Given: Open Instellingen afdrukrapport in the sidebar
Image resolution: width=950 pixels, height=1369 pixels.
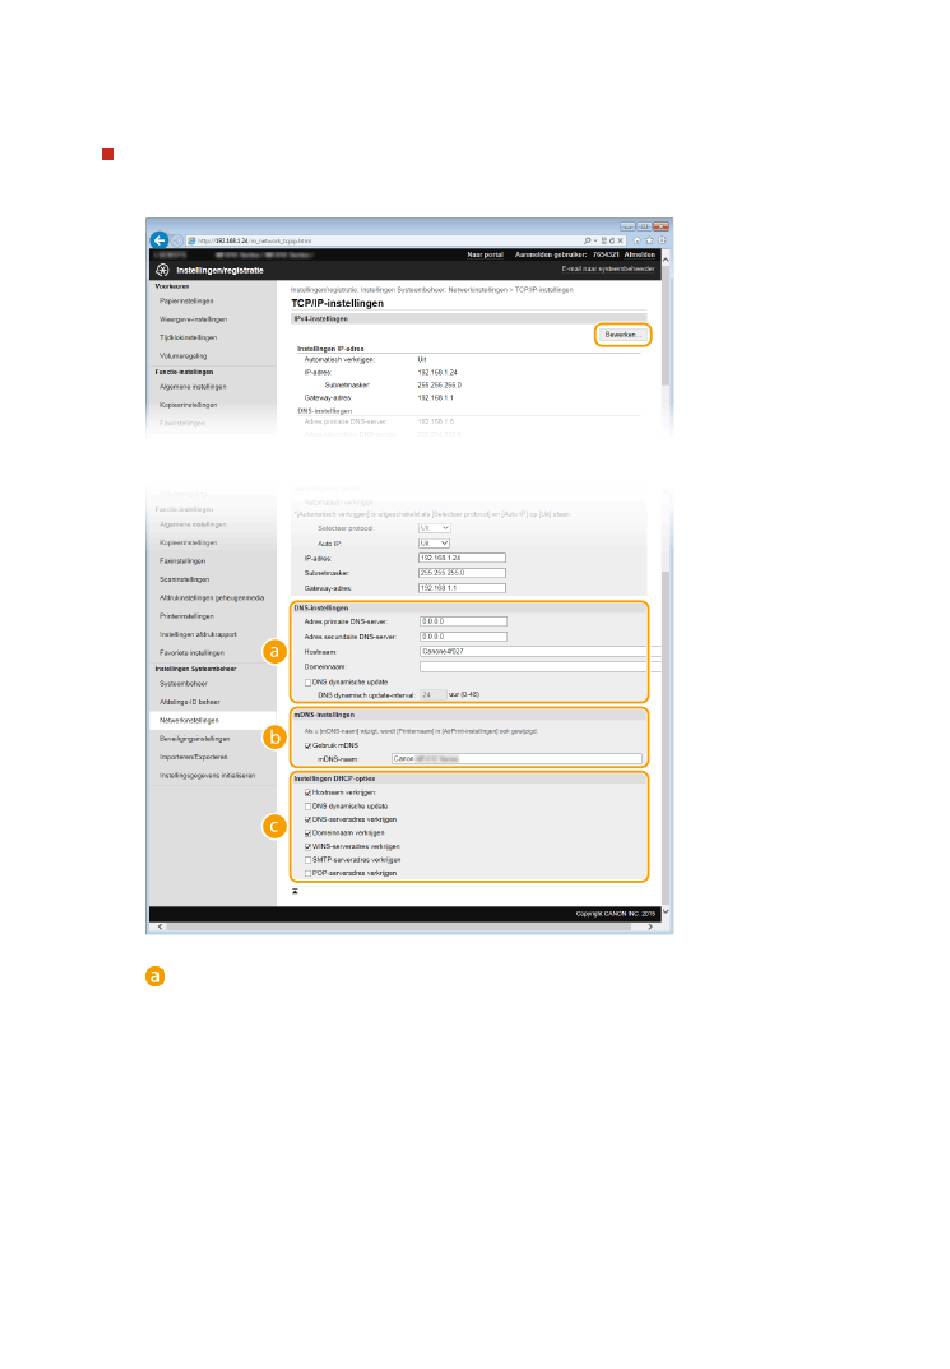Looking at the screenshot, I should click(198, 635).
